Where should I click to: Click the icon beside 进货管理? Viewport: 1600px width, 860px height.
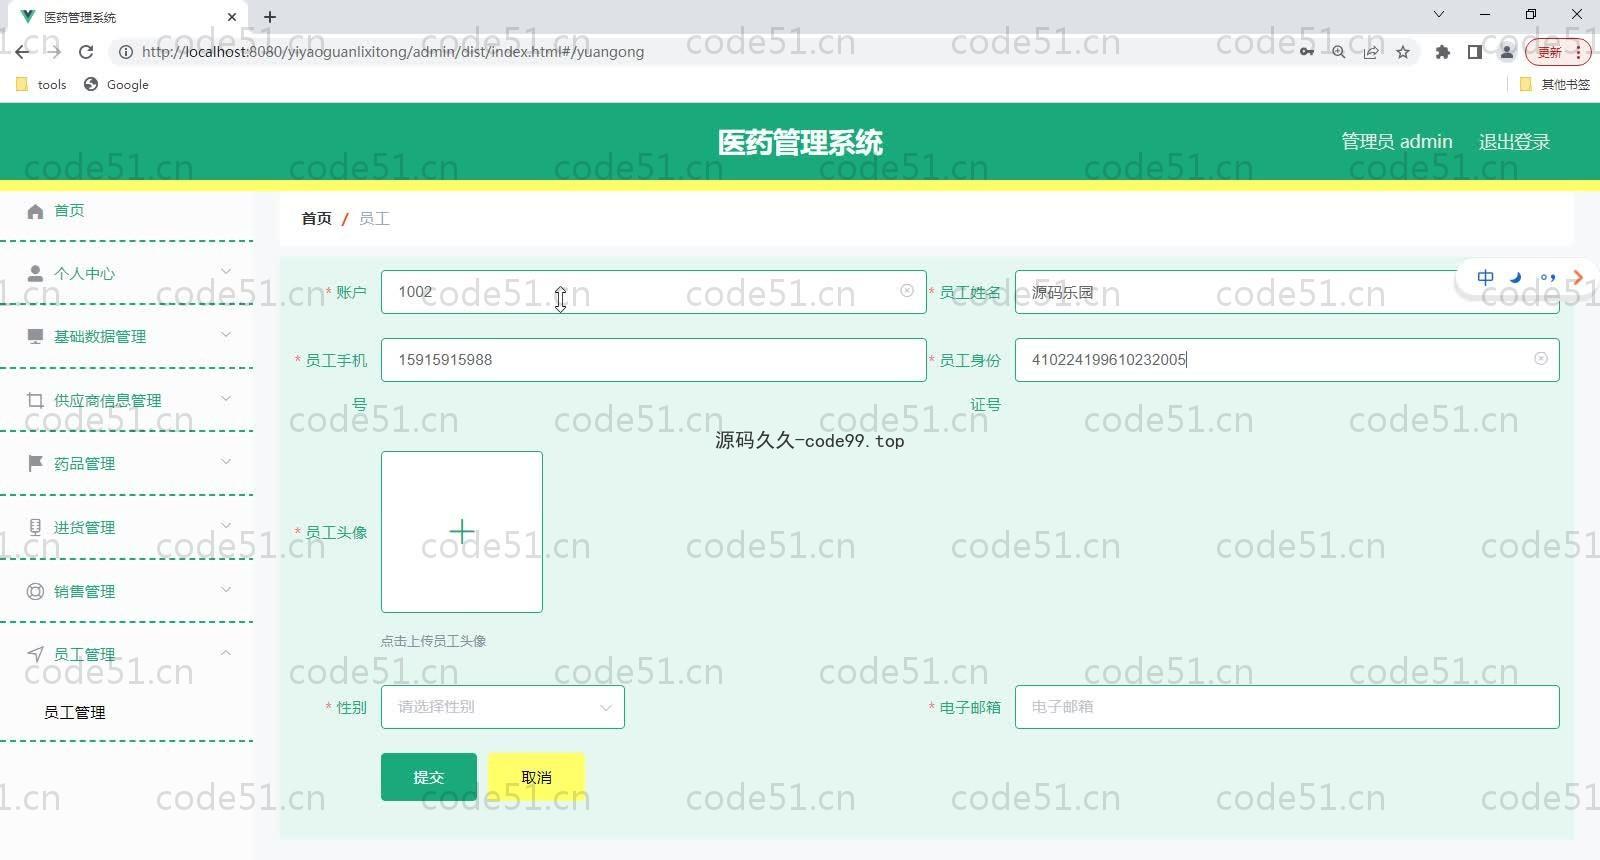(x=36, y=527)
